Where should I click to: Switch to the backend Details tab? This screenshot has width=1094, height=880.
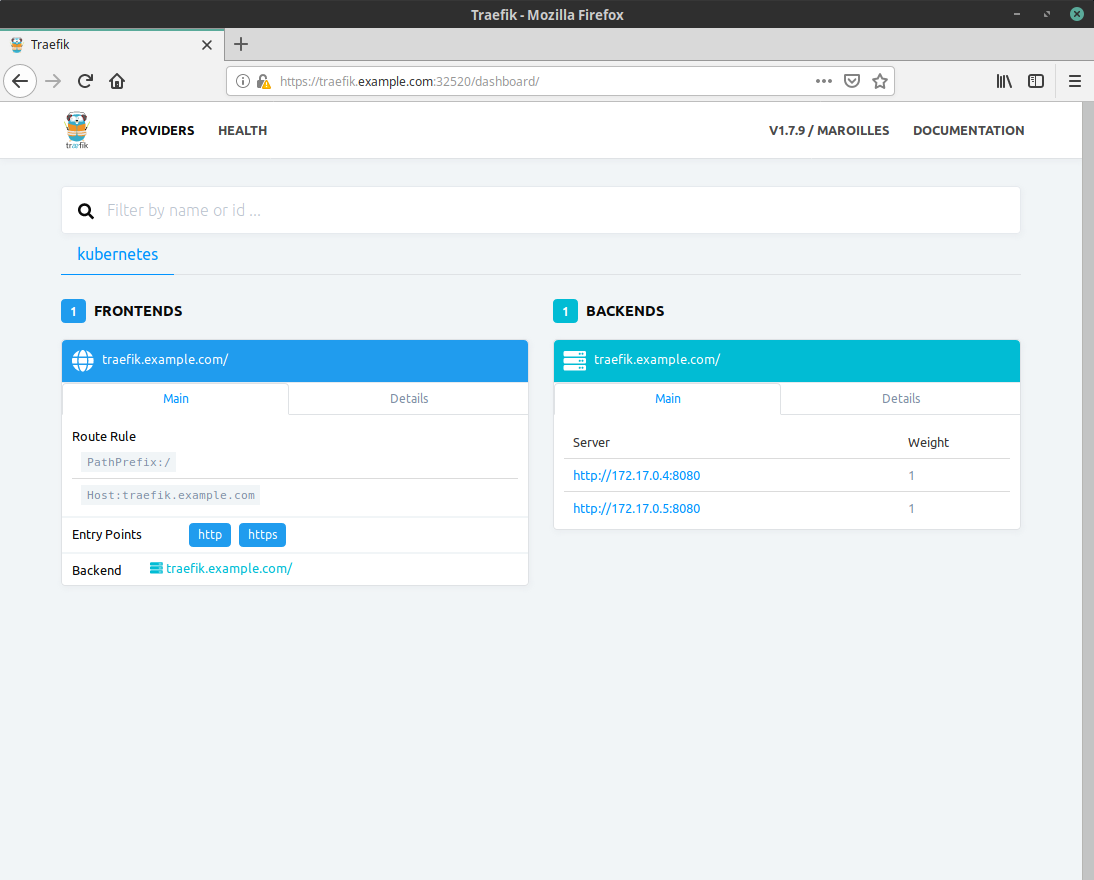[x=901, y=398]
